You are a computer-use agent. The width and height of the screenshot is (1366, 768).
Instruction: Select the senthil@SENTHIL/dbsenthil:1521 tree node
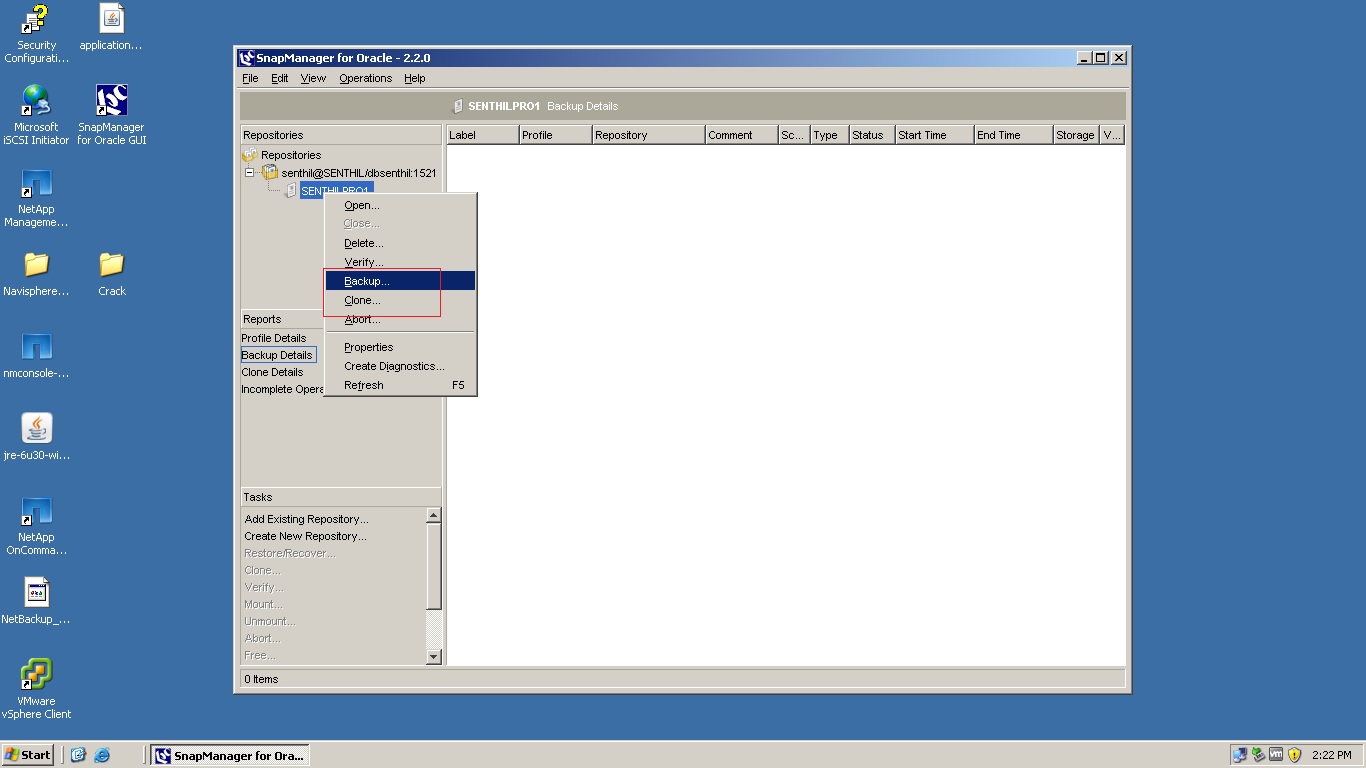pyautogui.click(x=358, y=173)
